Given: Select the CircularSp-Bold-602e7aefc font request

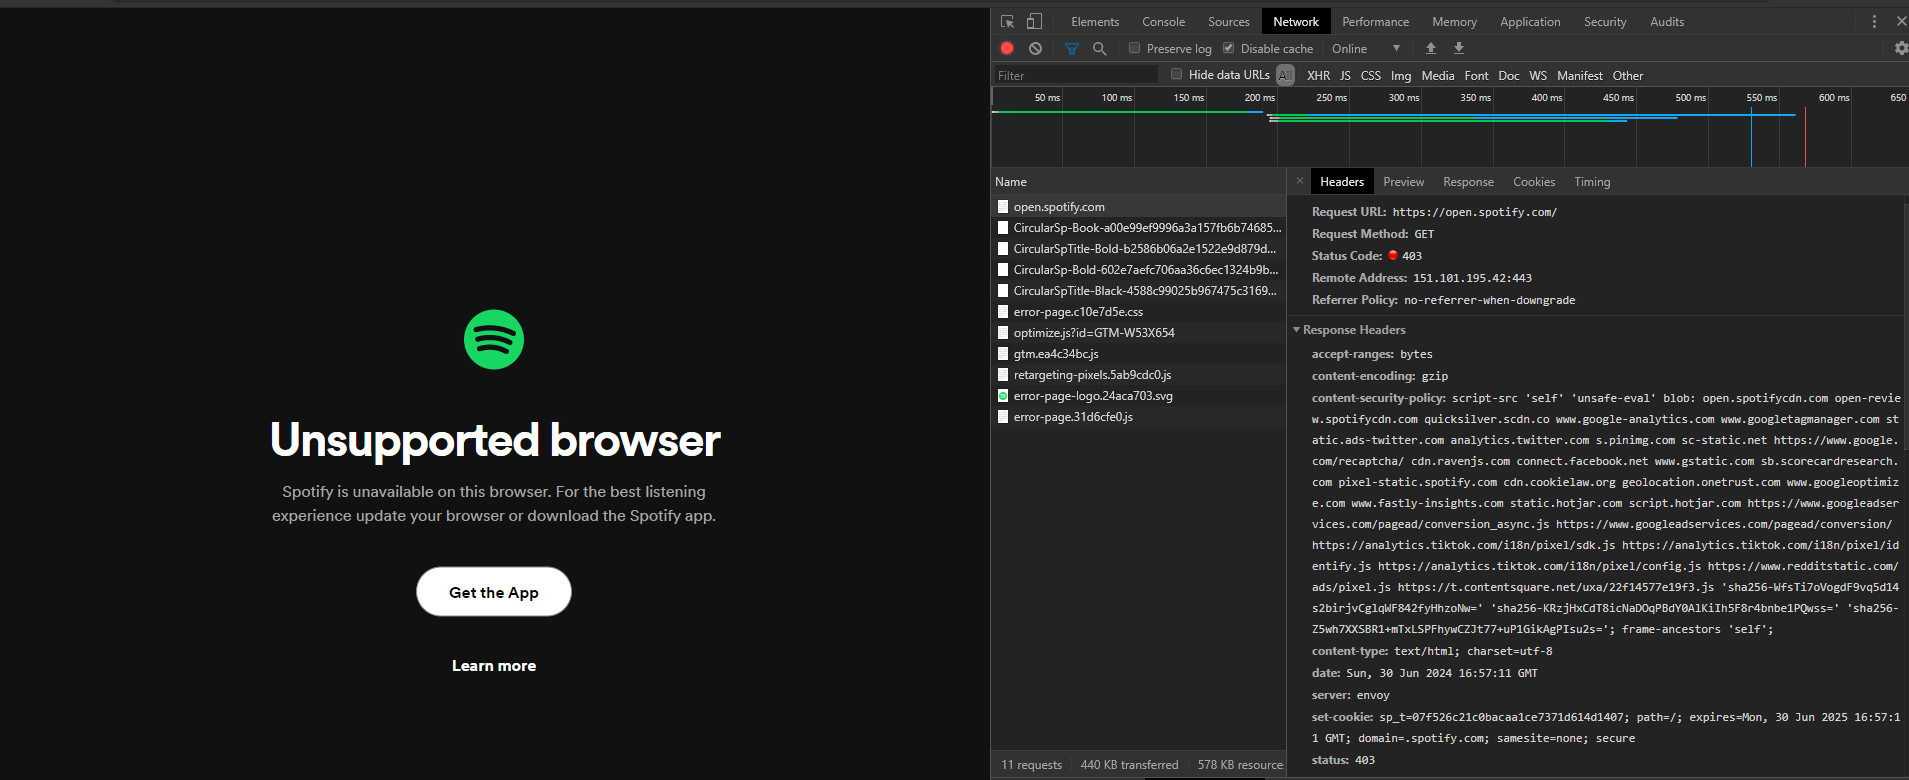Looking at the screenshot, I should pos(1138,270).
